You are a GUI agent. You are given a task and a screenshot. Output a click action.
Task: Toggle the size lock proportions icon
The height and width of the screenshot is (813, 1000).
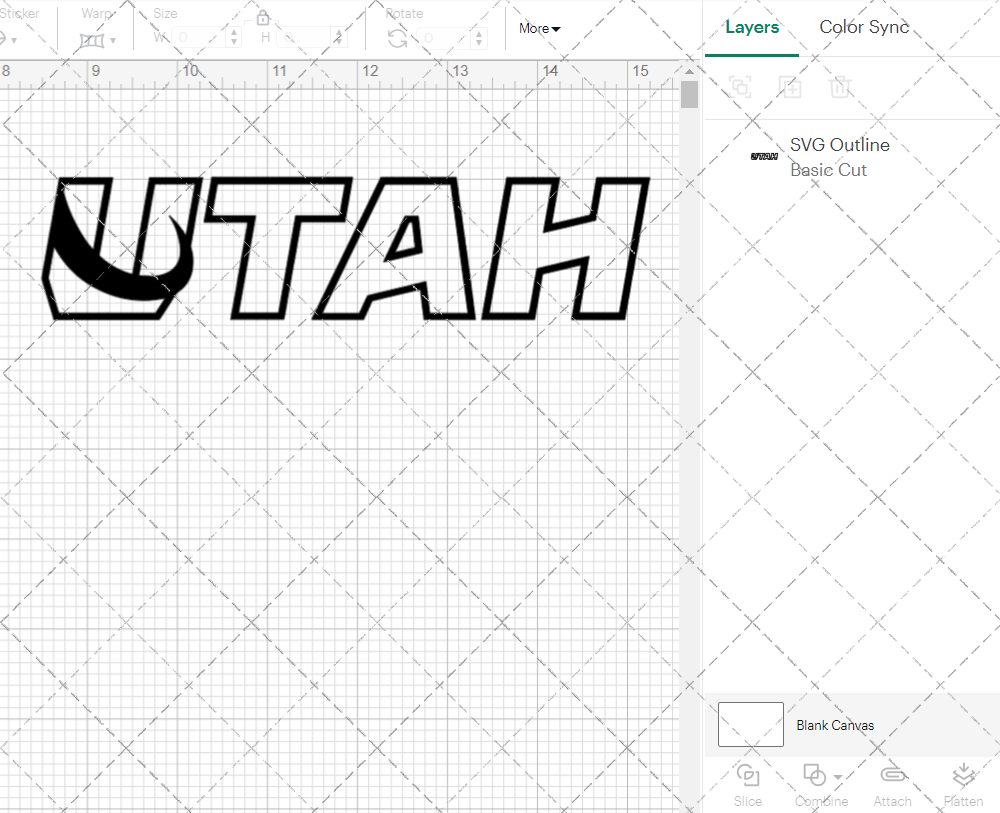pyautogui.click(x=263, y=18)
